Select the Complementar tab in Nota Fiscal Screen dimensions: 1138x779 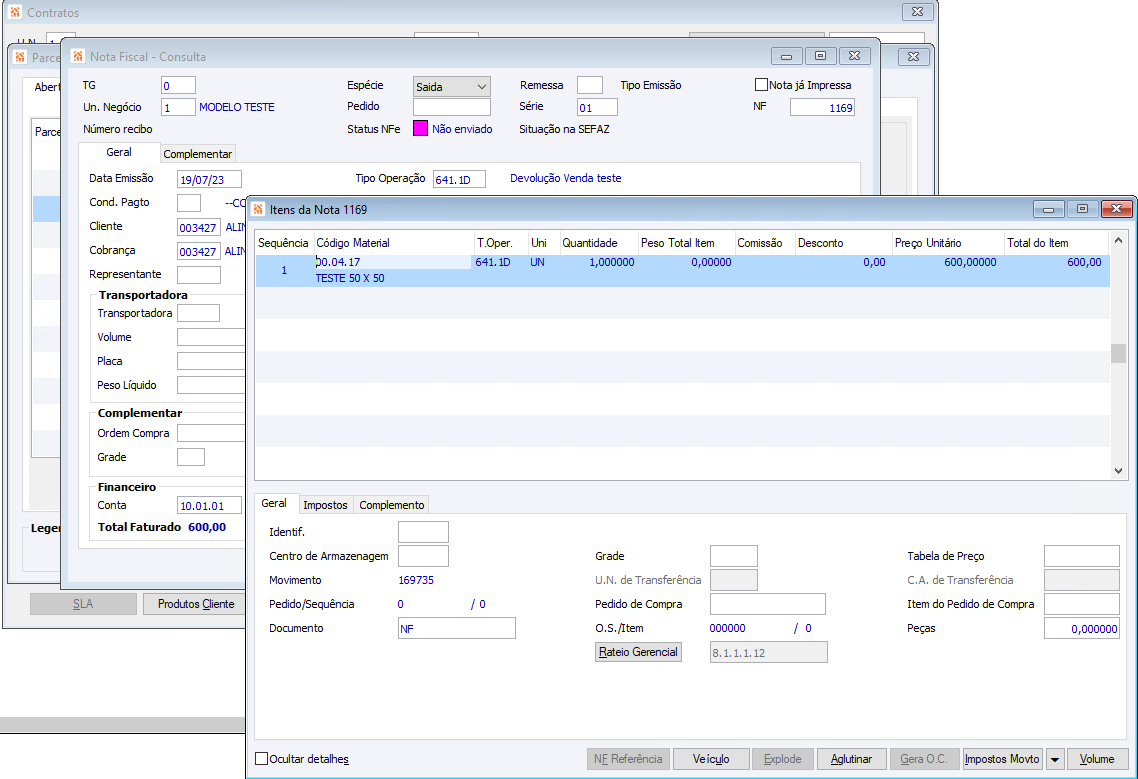tap(198, 154)
